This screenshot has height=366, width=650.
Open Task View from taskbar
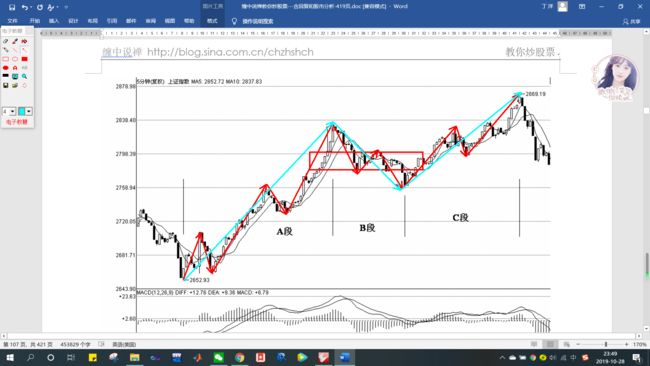71,357
